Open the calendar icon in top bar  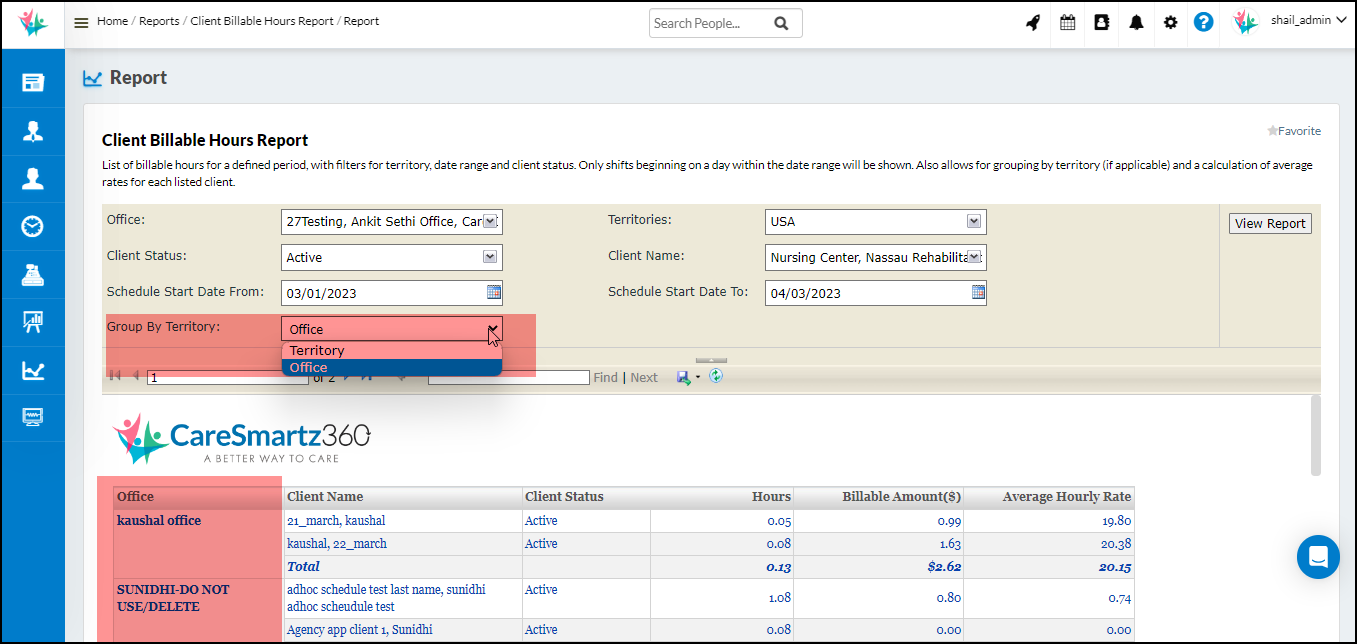(x=1067, y=22)
